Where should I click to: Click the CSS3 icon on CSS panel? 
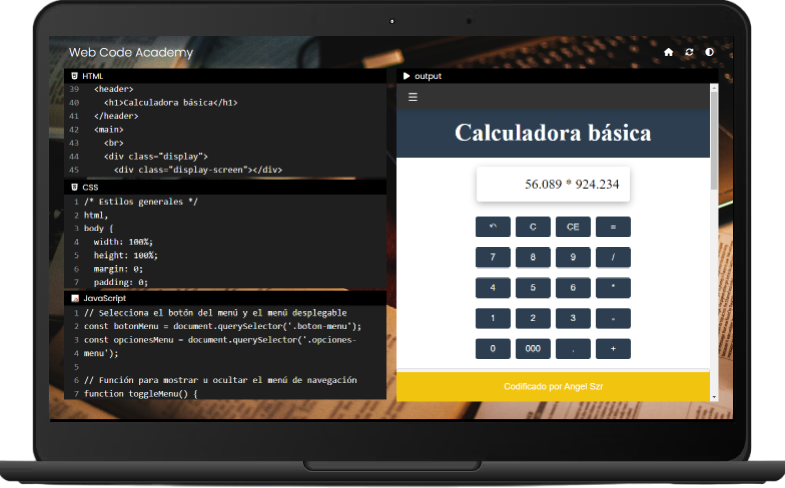(x=74, y=187)
